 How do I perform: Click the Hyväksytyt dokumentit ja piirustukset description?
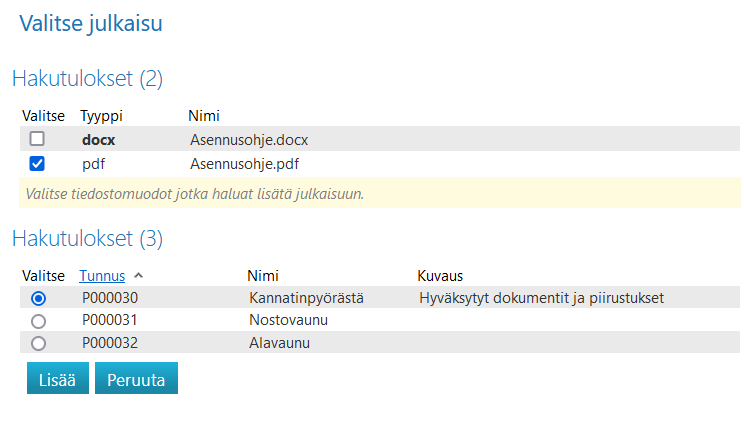(543, 298)
